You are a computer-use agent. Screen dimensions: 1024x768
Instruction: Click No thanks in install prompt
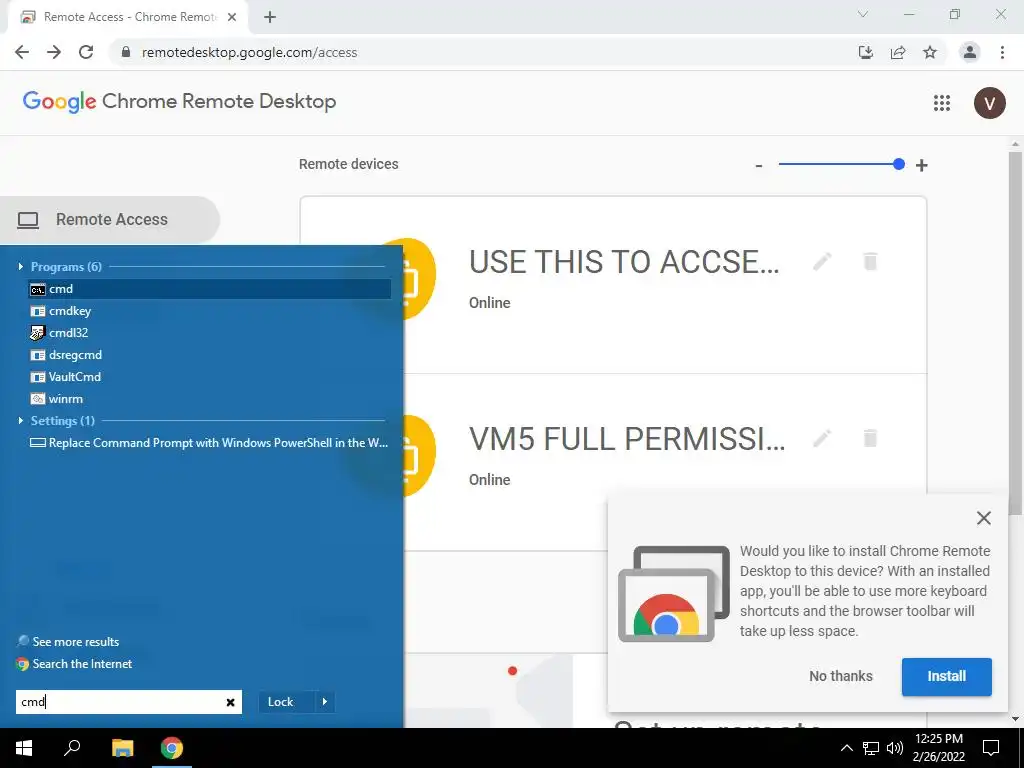pos(840,676)
